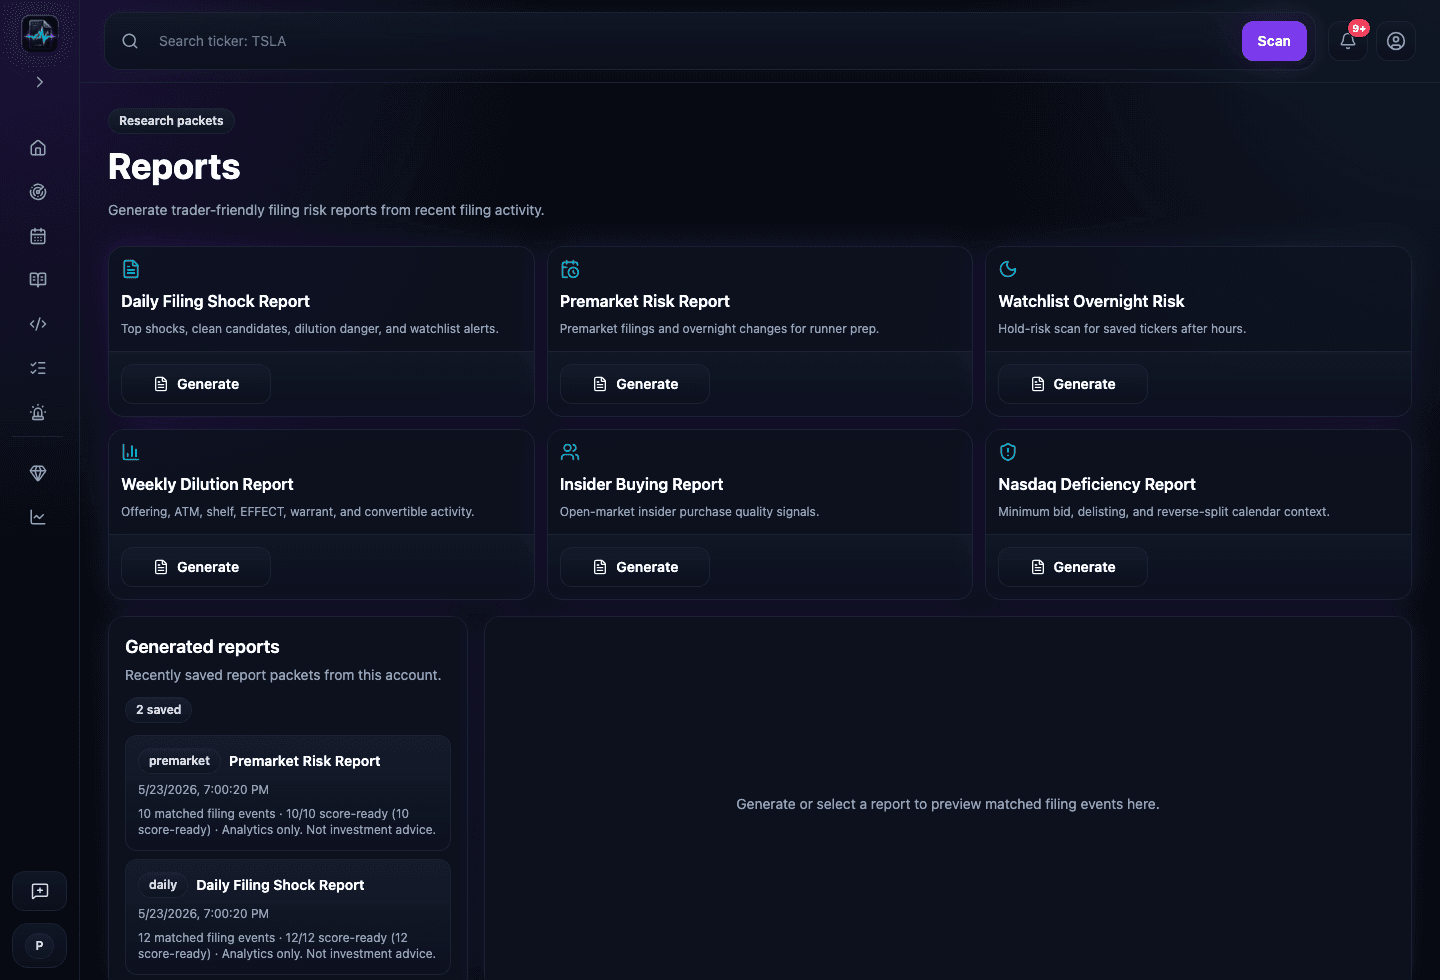Open the open-book sidebar icon
Image resolution: width=1440 pixels, height=980 pixels.
coord(38,280)
